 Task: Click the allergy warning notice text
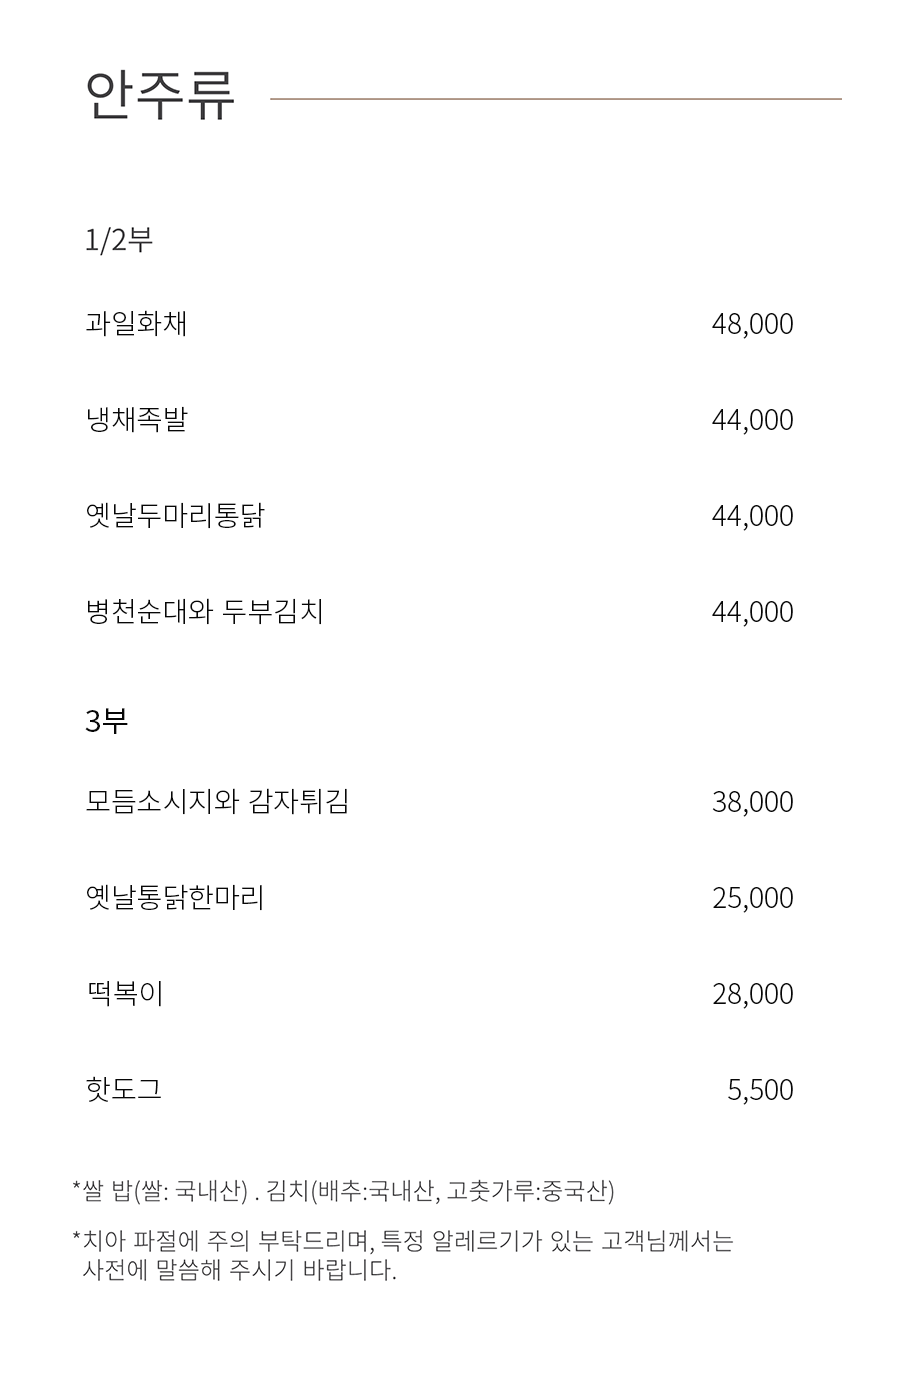point(402,1256)
